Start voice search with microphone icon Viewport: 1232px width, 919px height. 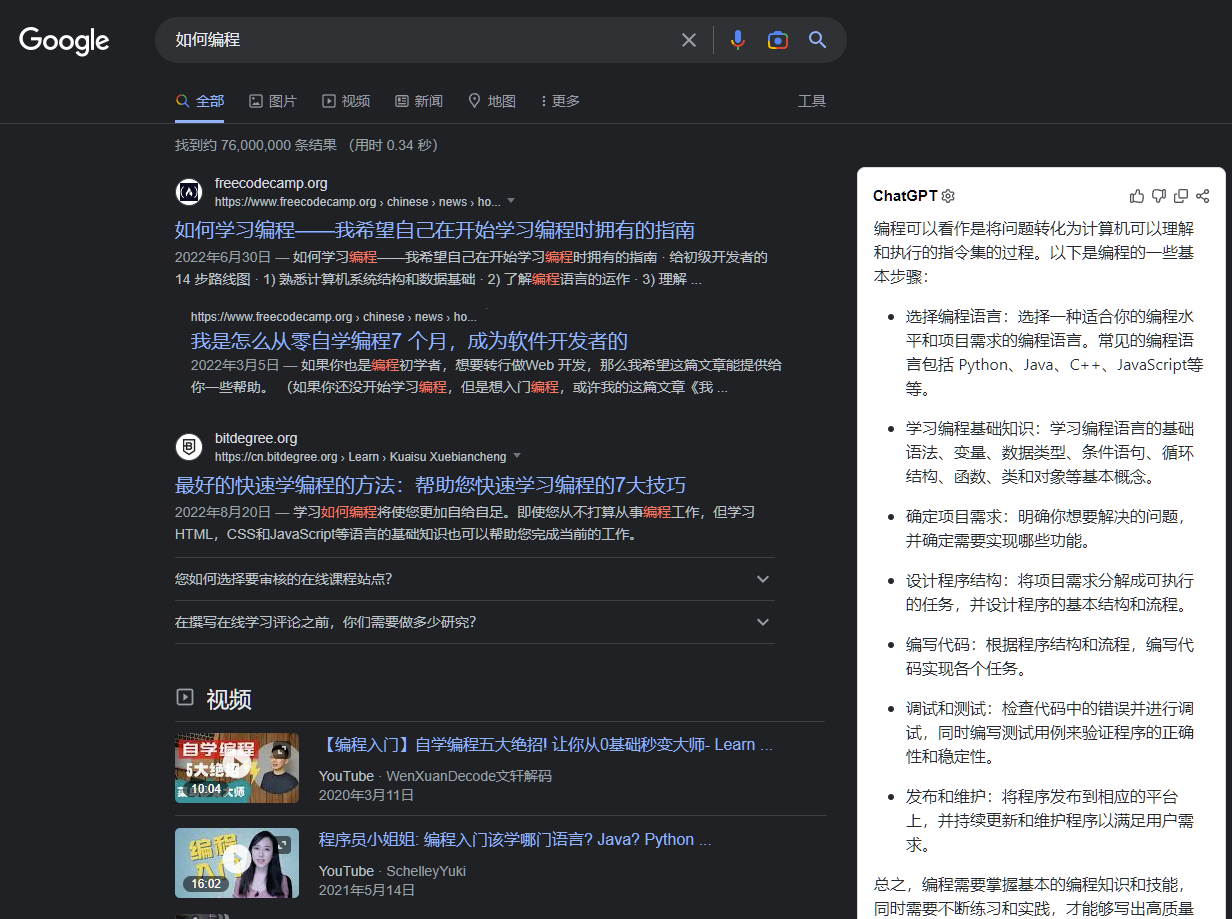(x=737, y=40)
